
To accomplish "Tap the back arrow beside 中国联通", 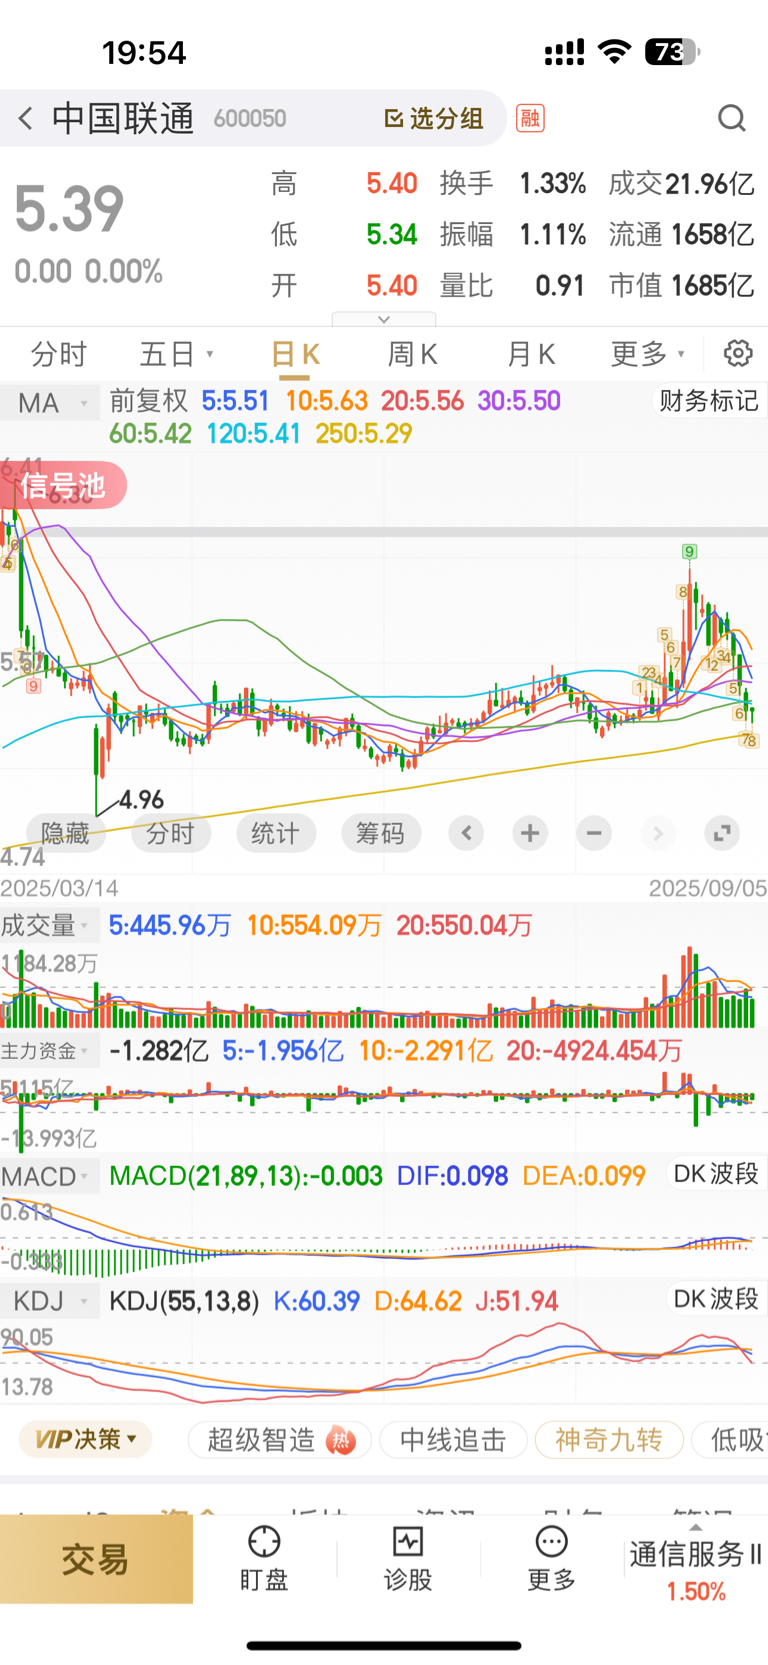I will point(26,118).
